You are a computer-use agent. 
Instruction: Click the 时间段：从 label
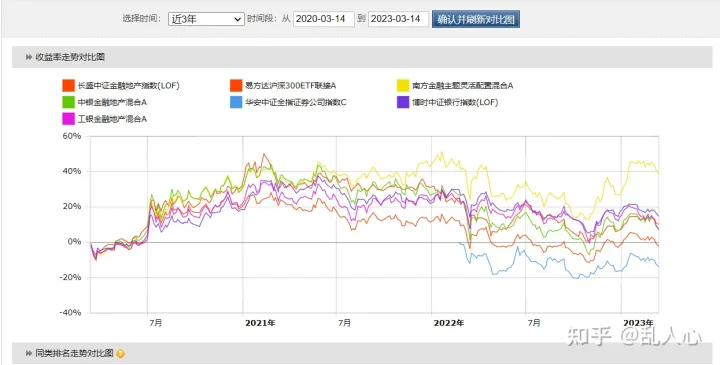point(269,19)
